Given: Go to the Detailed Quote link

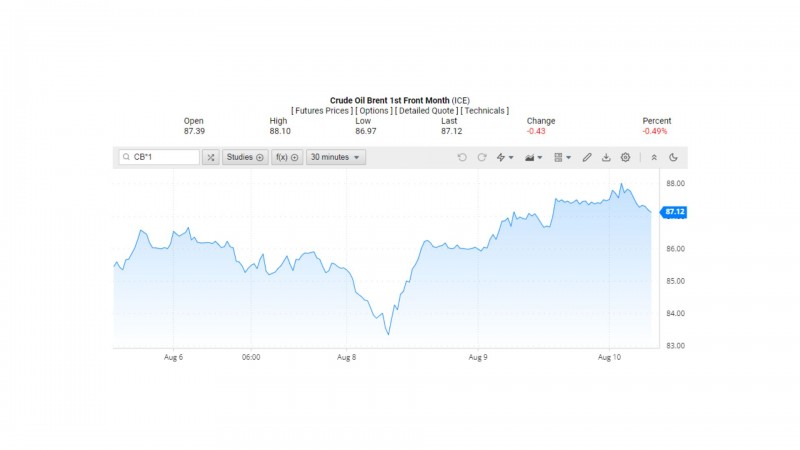Looking at the screenshot, I should pos(428,110).
